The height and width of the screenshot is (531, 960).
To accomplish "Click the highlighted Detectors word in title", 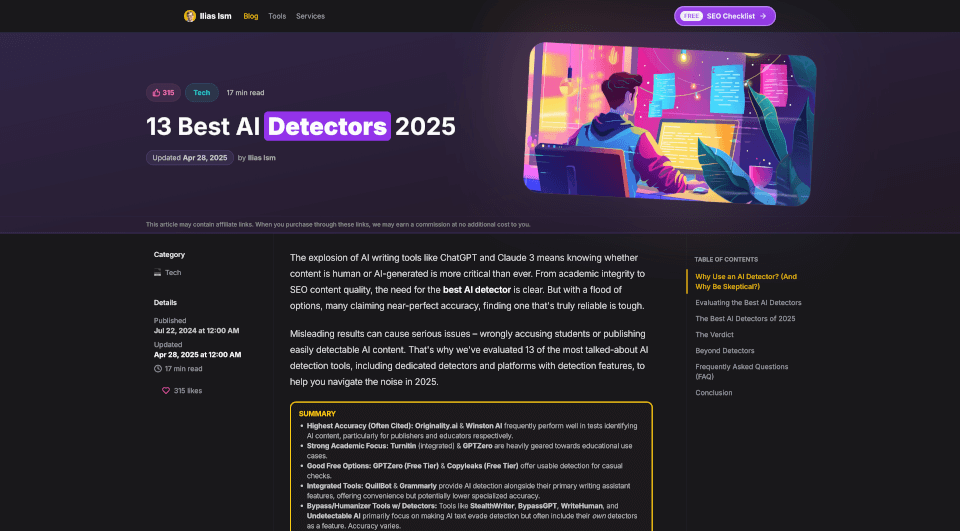I will point(328,126).
